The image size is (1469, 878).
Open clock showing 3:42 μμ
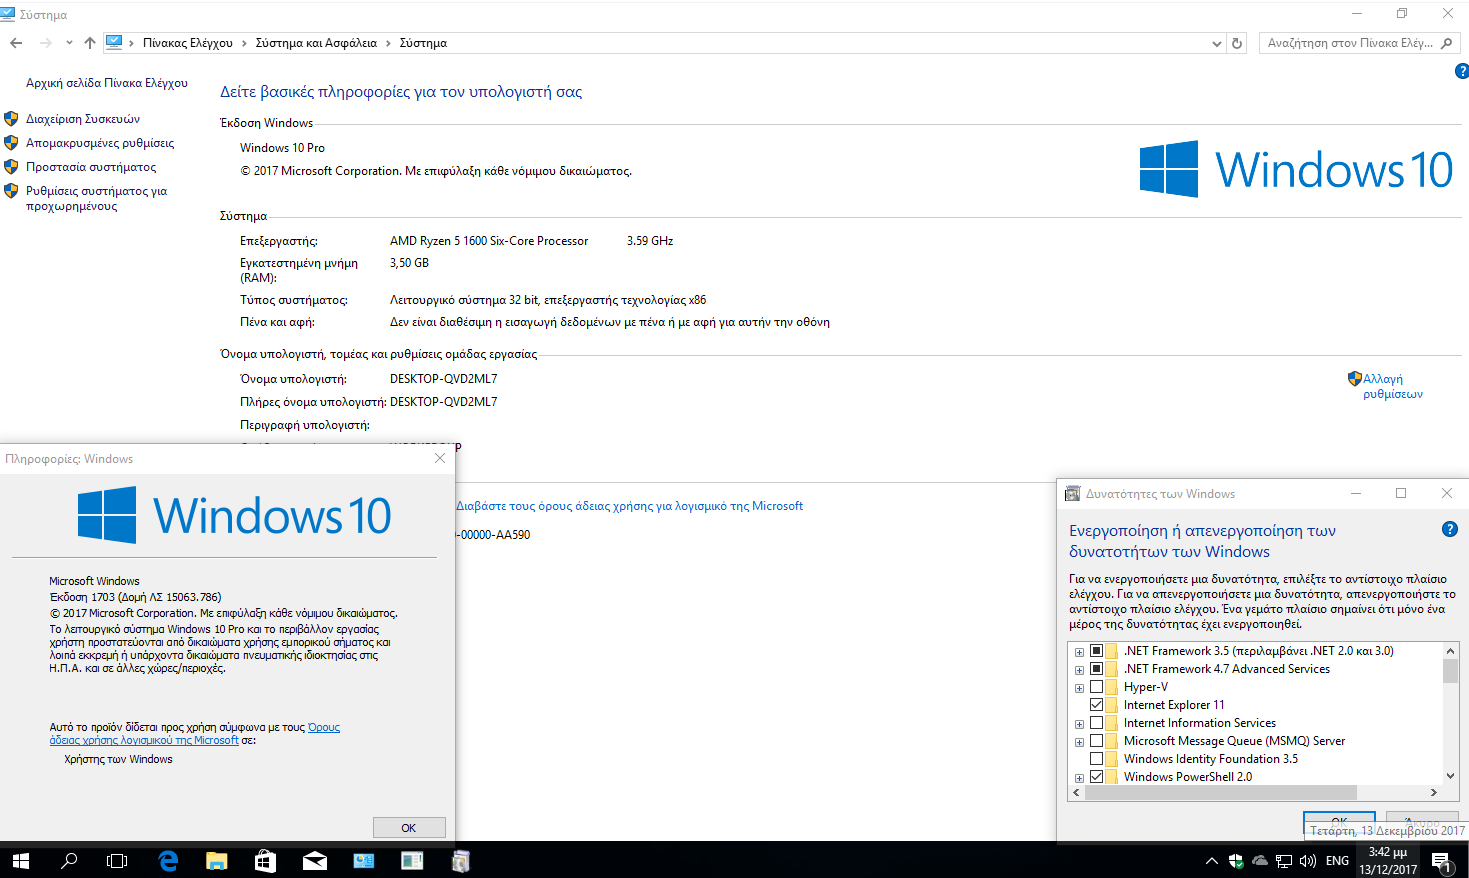[x=1388, y=861]
